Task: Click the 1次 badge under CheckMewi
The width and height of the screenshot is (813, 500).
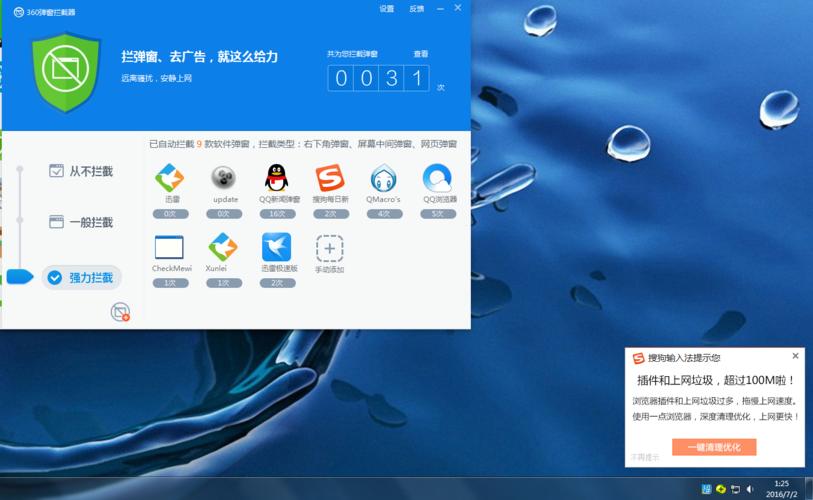Action: [x=171, y=283]
